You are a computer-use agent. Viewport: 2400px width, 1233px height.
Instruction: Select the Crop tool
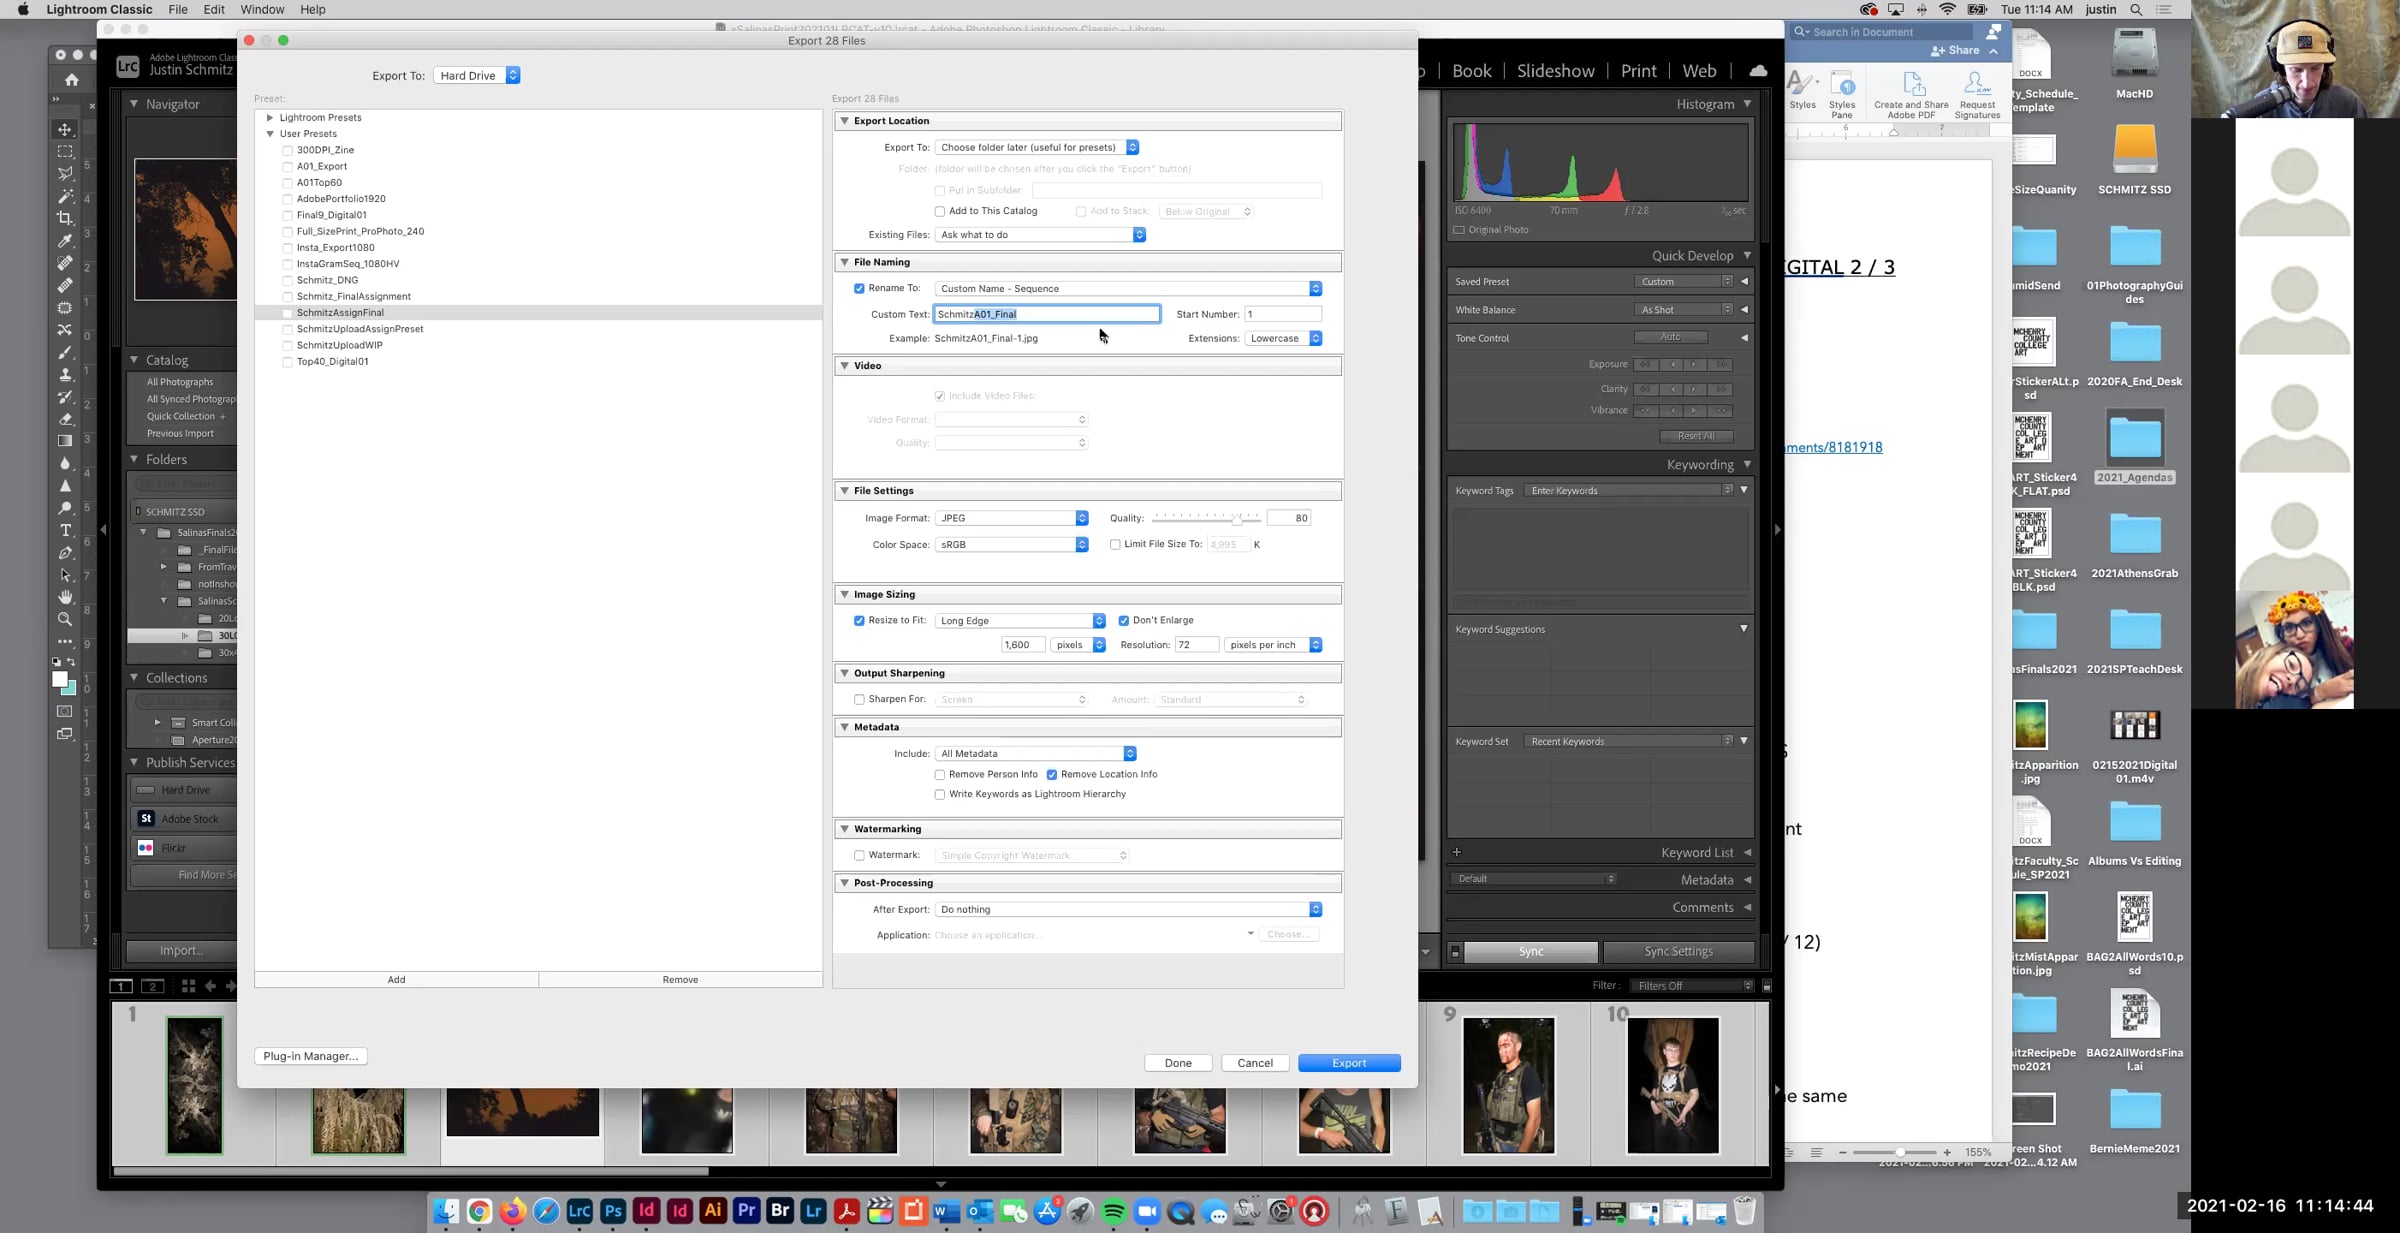pyautogui.click(x=65, y=218)
